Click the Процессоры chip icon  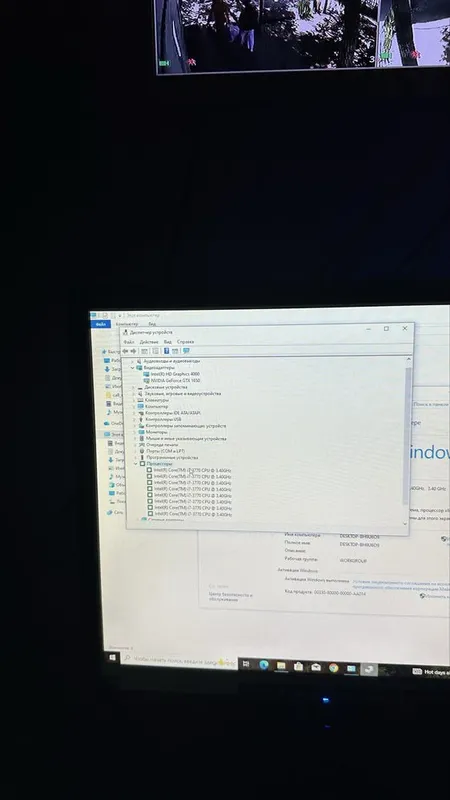pos(143,464)
